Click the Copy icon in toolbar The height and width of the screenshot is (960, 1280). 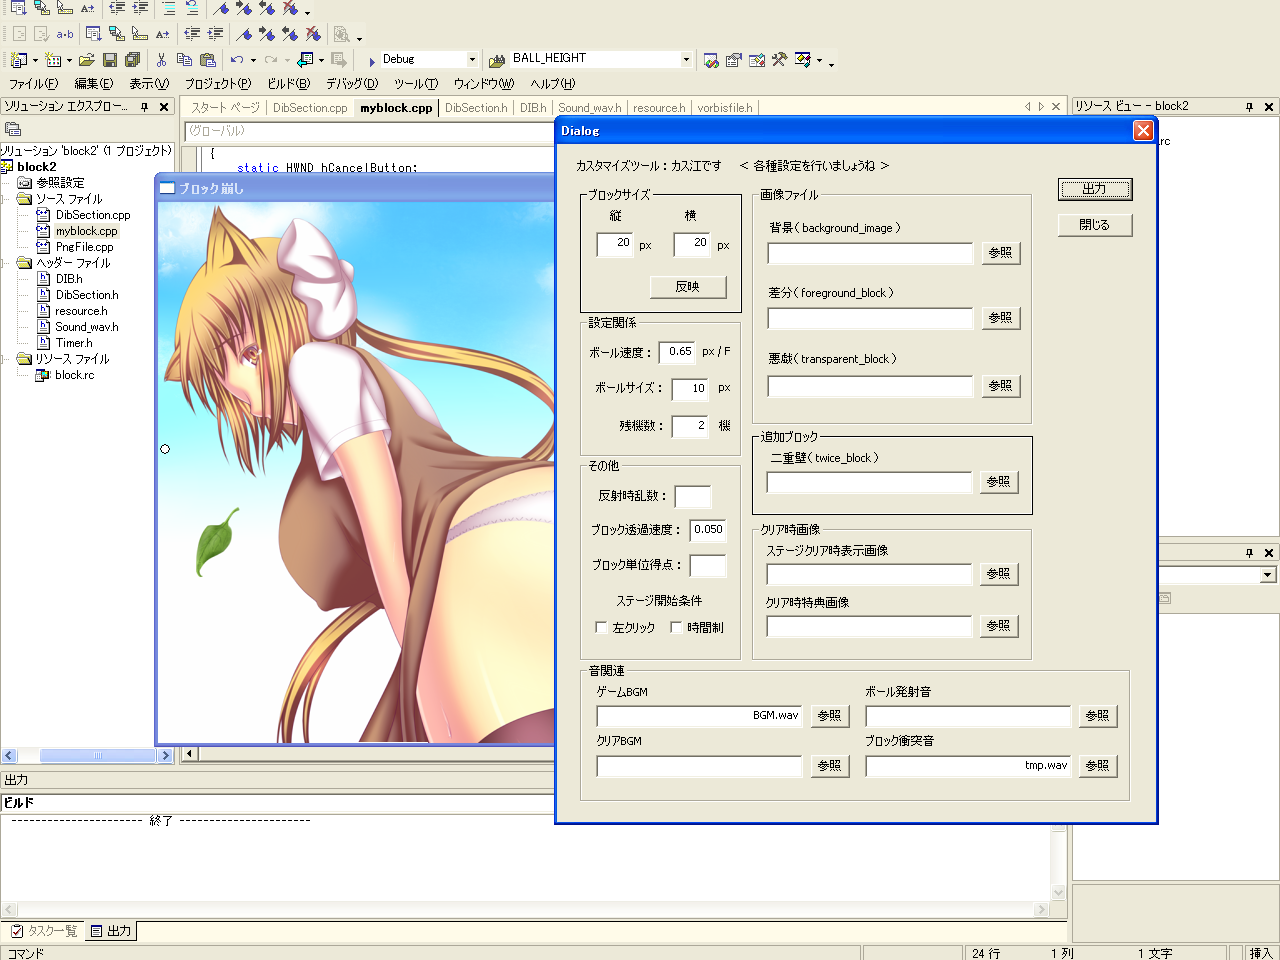[x=184, y=60]
